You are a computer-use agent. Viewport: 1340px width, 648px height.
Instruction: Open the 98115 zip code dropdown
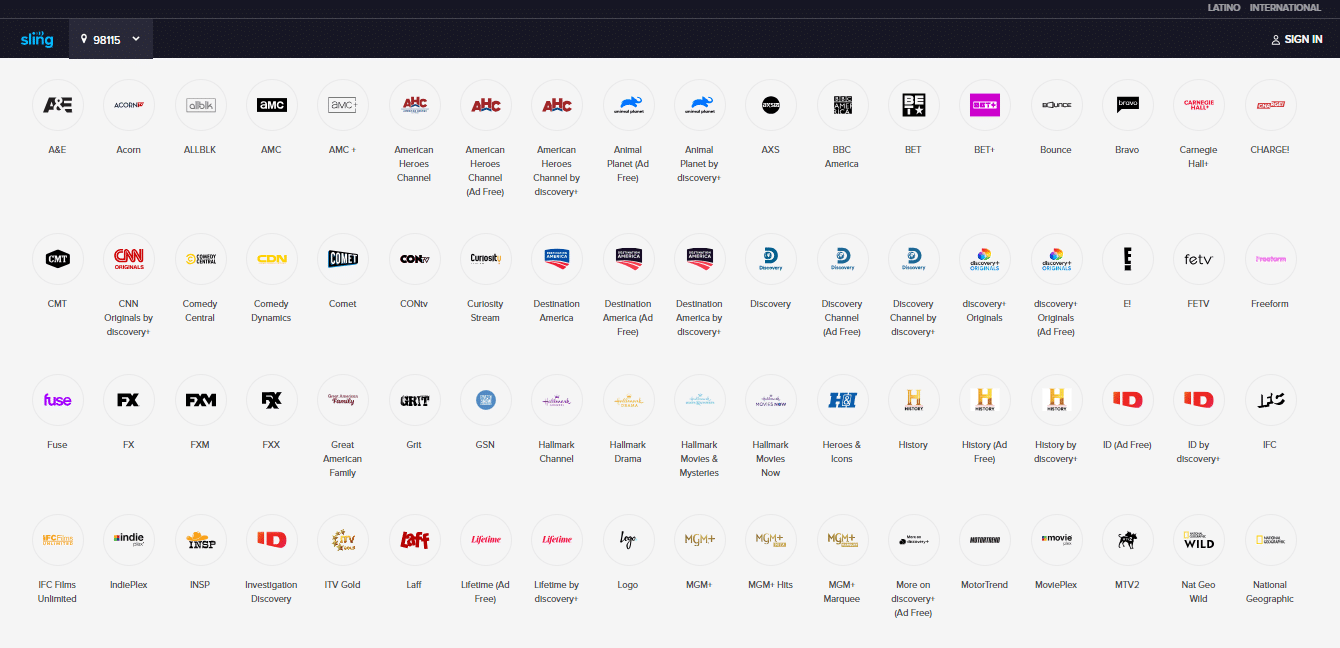coord(111,39)
